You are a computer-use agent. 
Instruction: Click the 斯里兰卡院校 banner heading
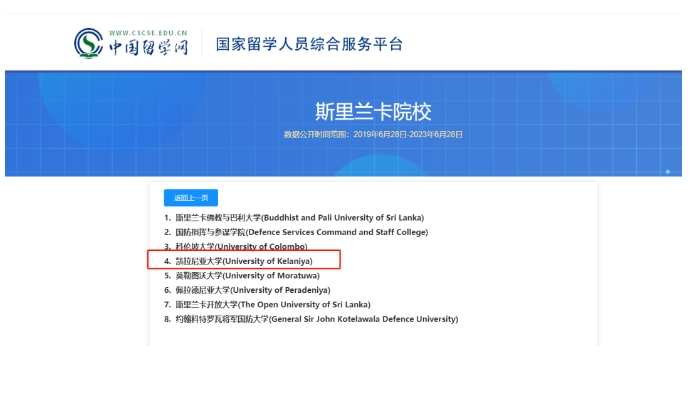373,112
